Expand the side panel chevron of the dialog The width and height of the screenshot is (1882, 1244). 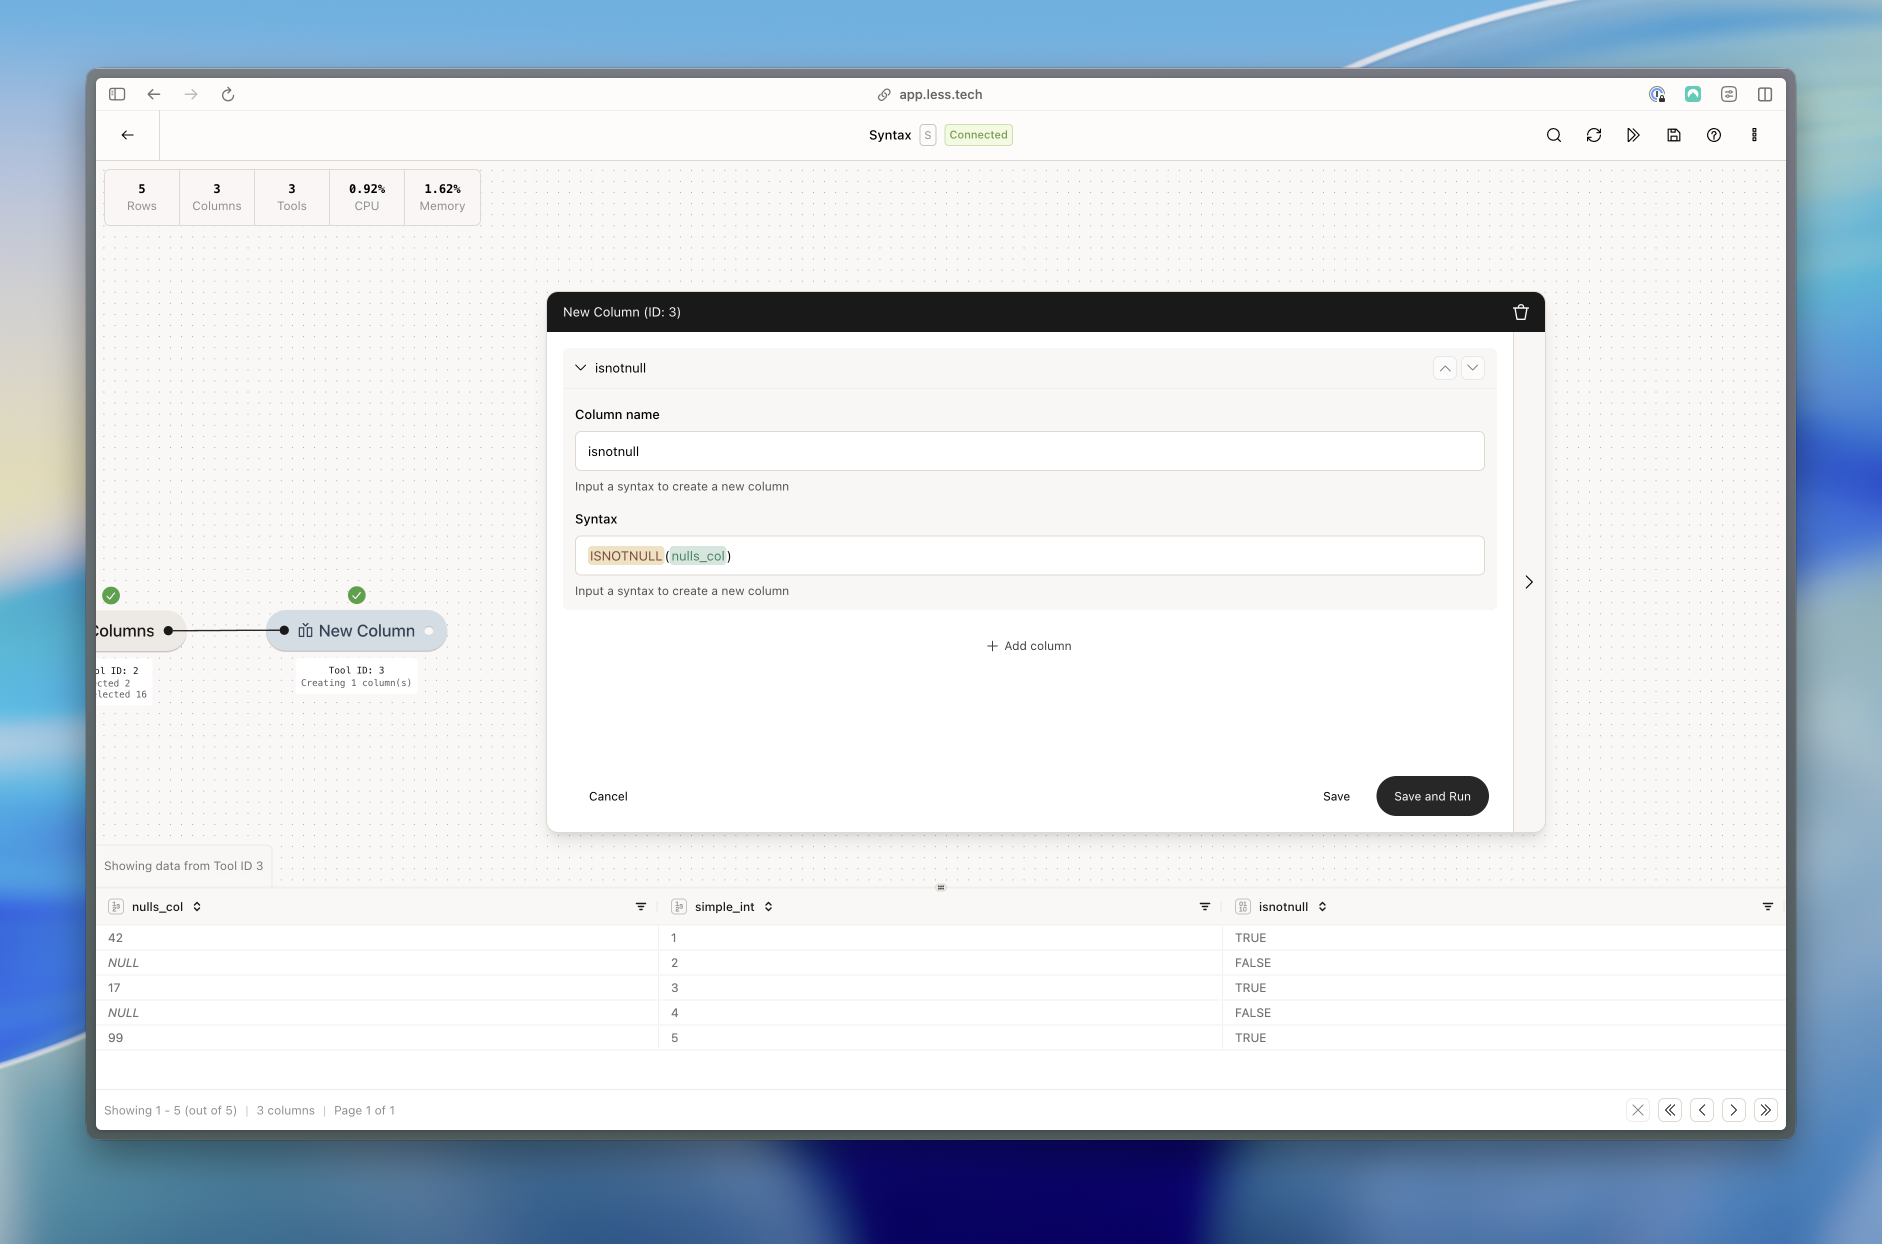click(1529, 582)
